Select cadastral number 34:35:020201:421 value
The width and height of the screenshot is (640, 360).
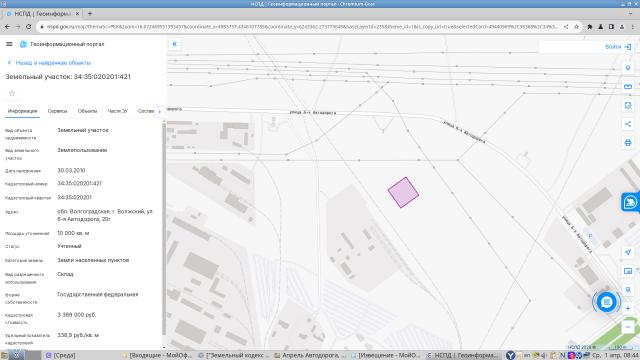pos(80,184)
